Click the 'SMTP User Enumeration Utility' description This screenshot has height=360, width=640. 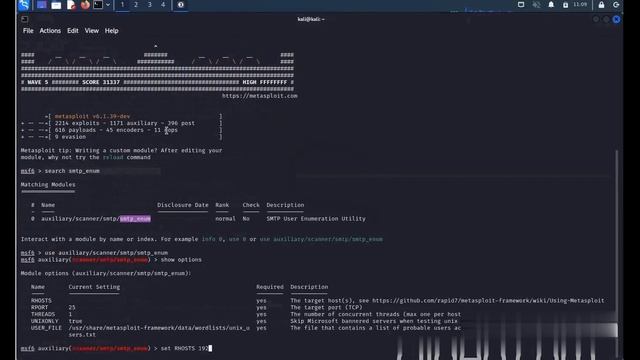pos(316,219)
